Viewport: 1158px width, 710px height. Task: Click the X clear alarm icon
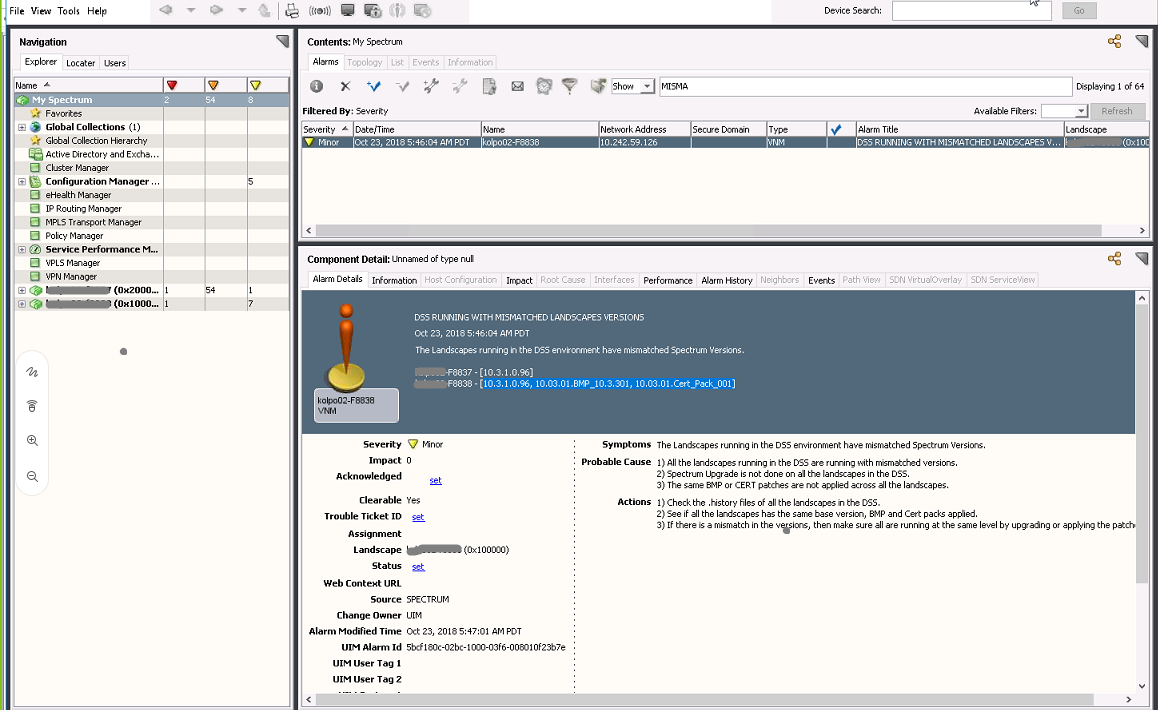(x=345, y=87)
